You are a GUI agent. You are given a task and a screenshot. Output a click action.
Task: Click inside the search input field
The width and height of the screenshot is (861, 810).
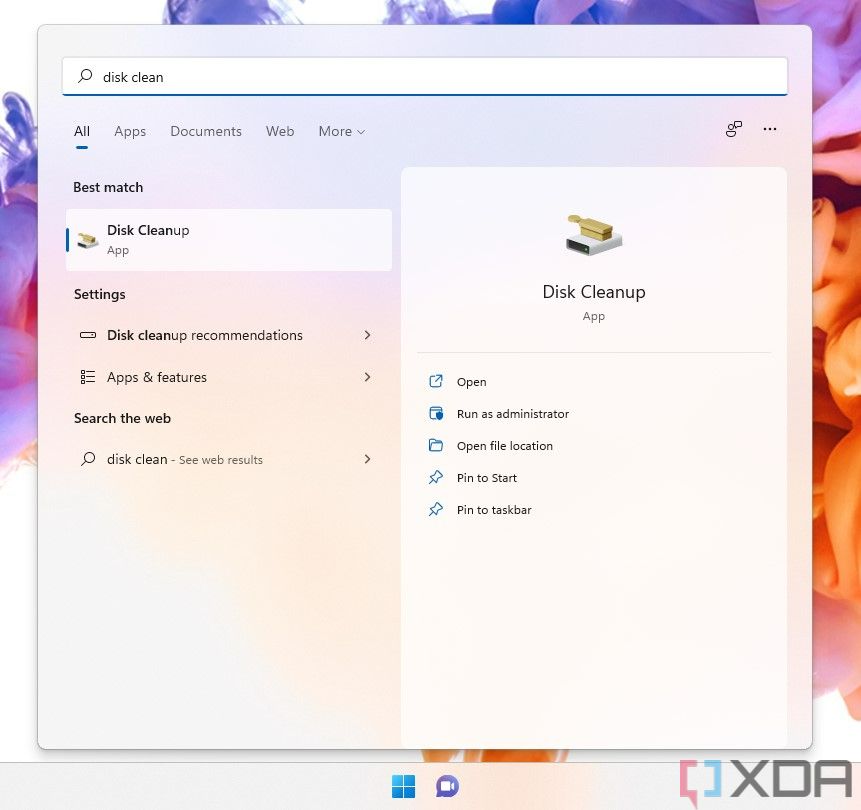pyautogui.click(x=400, y=76)
